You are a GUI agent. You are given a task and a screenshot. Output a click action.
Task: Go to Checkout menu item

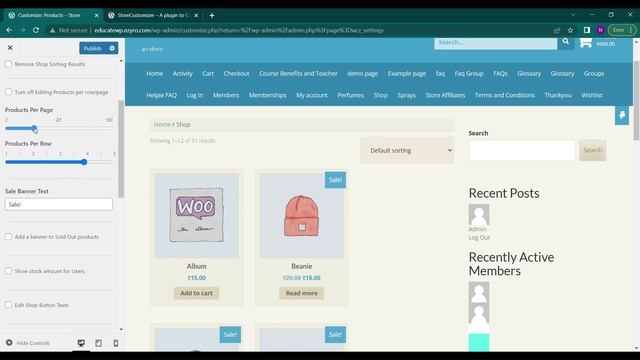pyautogui.click(x=236, y=73)
